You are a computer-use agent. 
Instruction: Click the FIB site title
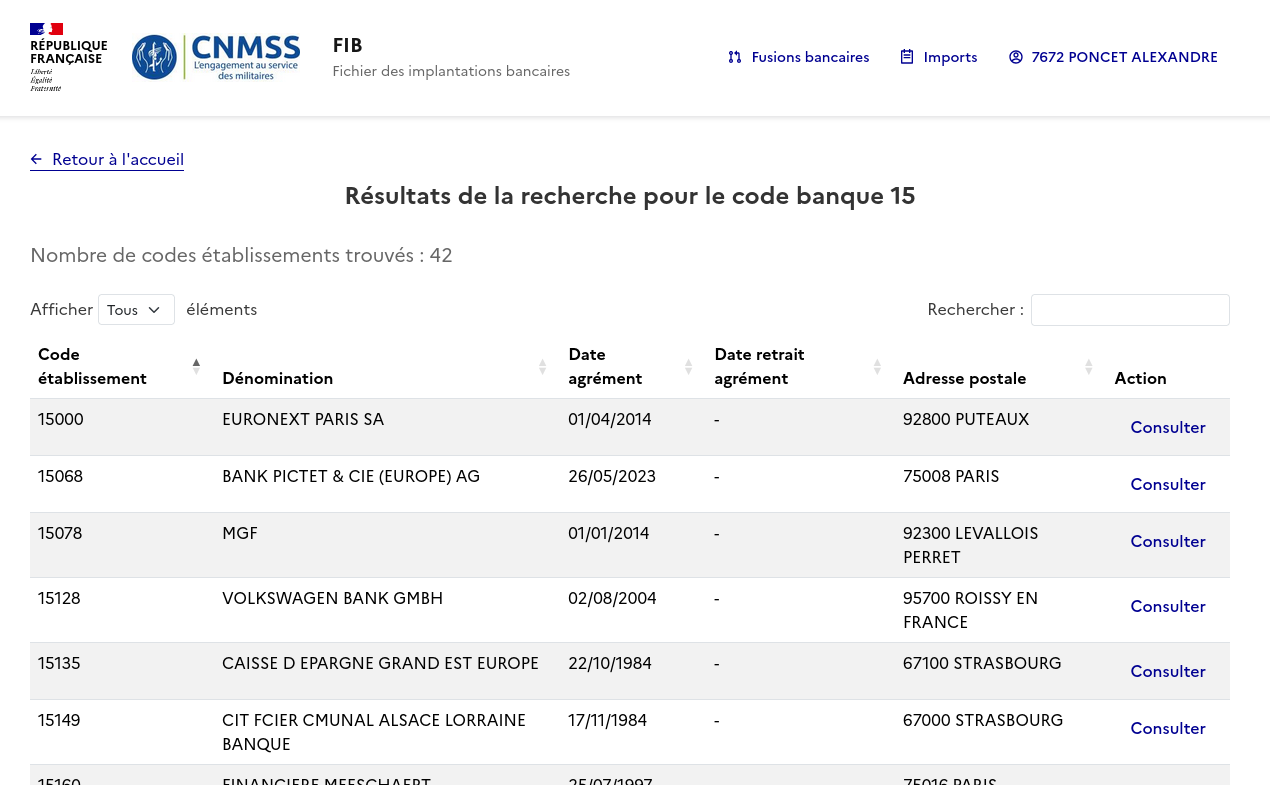tap(348, 45)
